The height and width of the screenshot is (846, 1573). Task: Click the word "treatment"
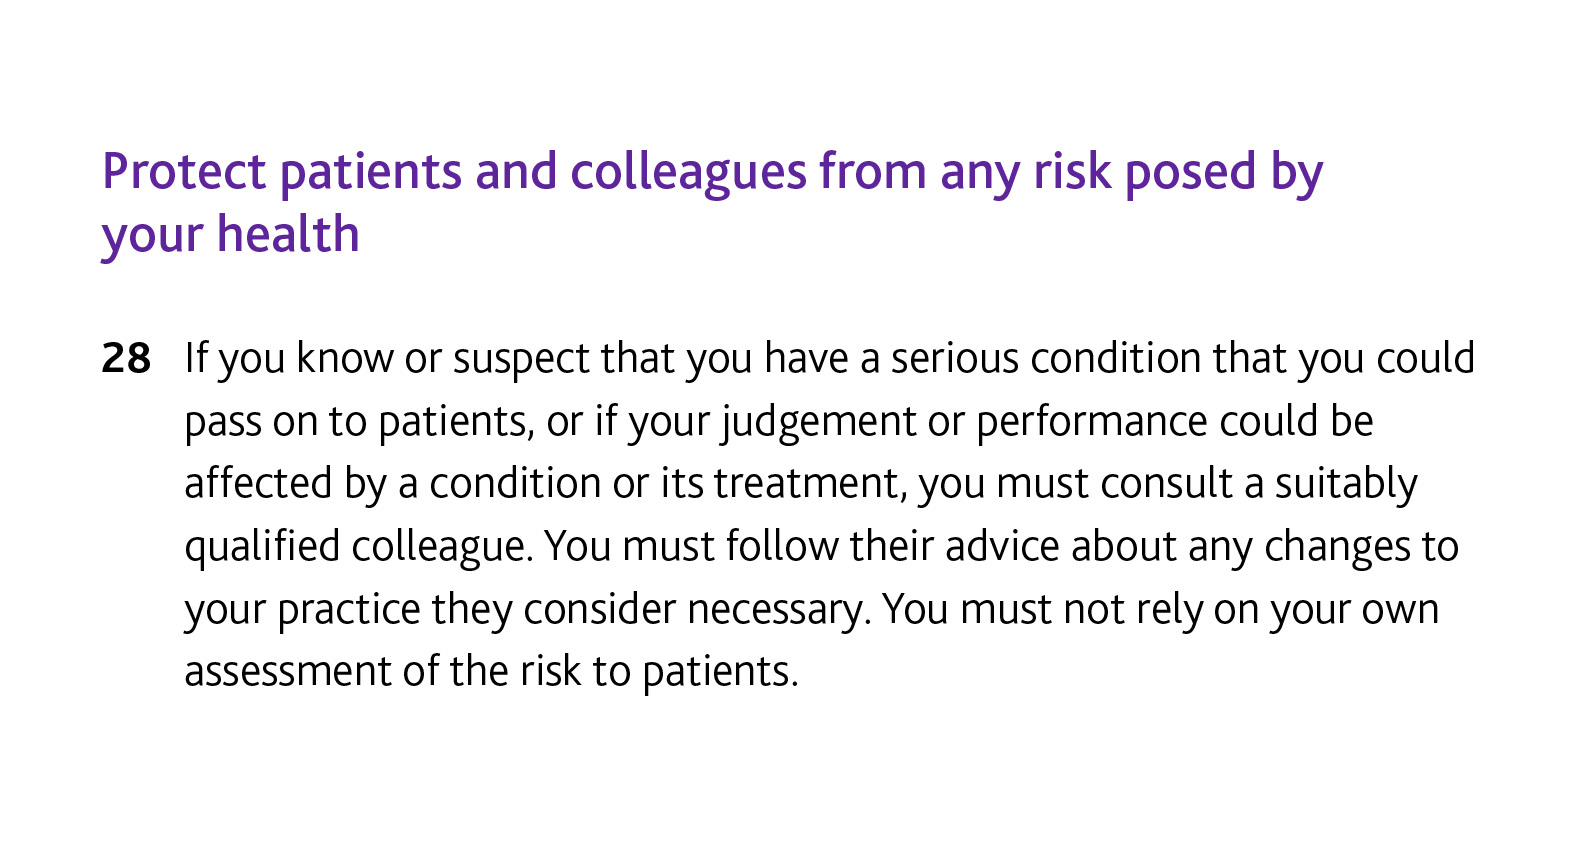coord(808,484)
